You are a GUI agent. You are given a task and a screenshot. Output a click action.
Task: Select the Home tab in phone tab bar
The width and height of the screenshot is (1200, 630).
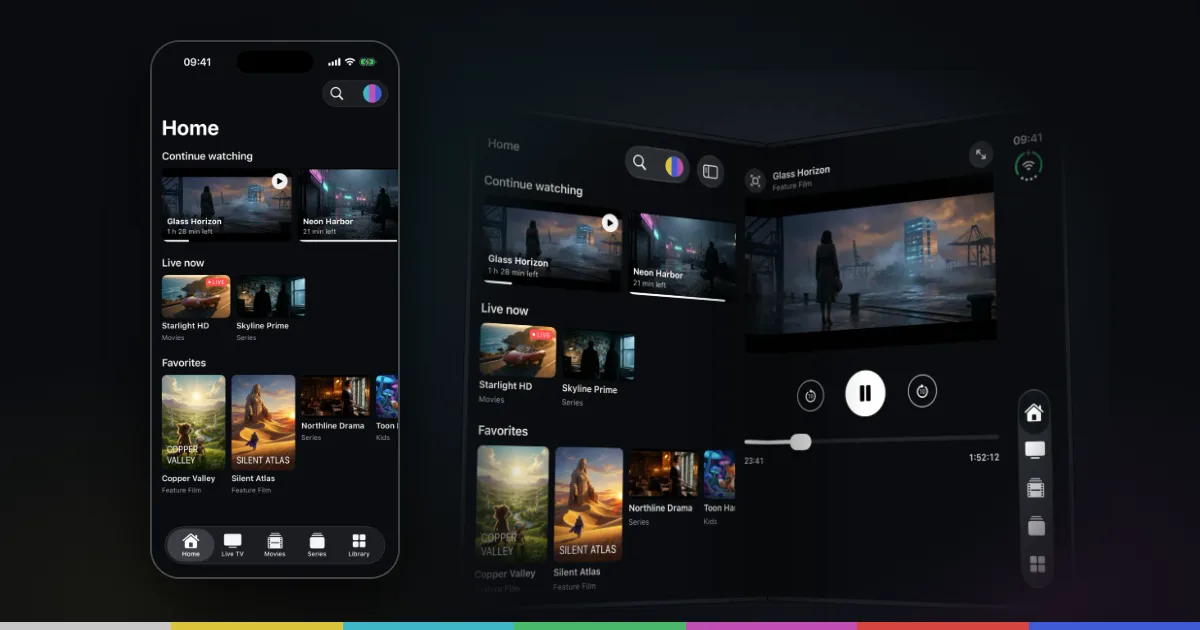[x=191, y=545]
